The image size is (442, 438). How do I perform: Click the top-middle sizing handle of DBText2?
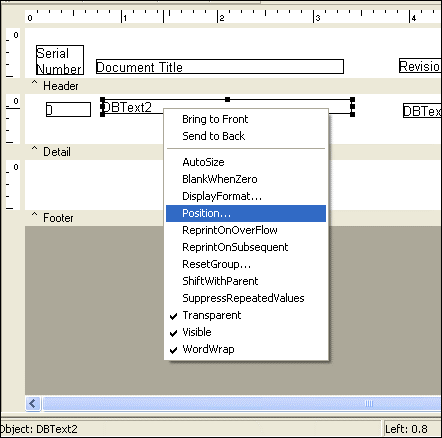(x=227, y=99)
